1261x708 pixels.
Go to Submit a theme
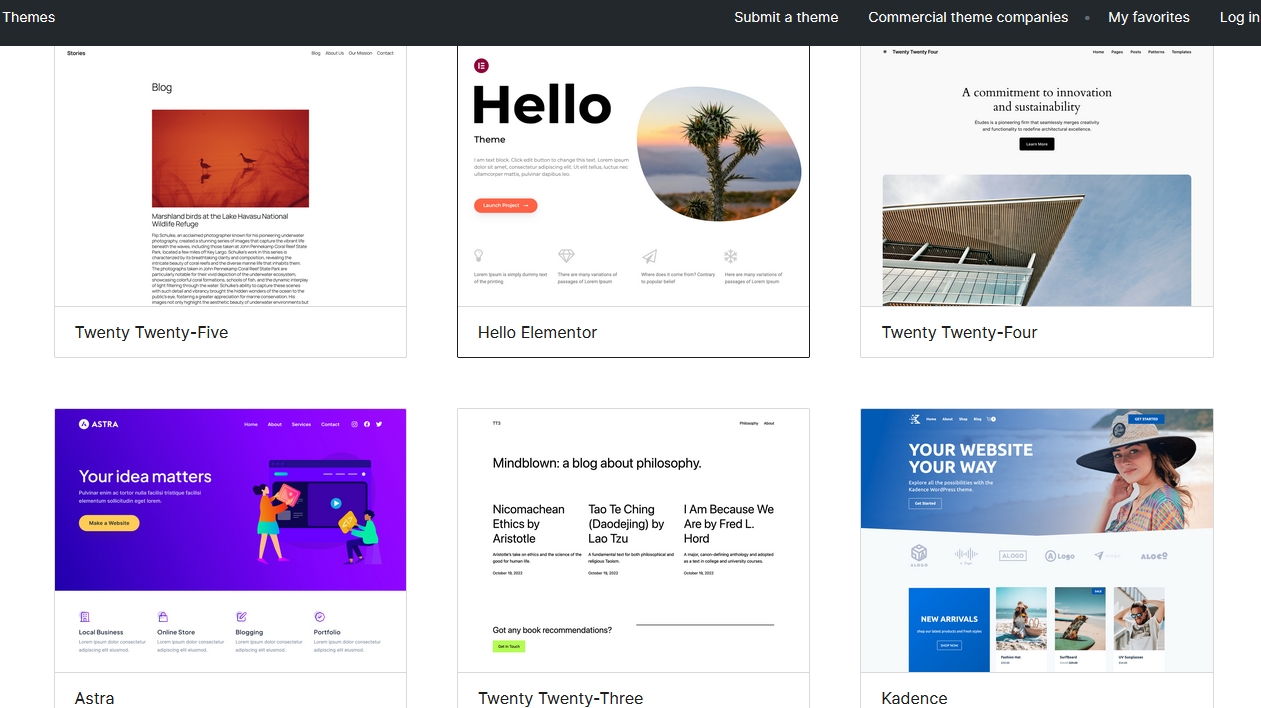[x=786, y=17]
